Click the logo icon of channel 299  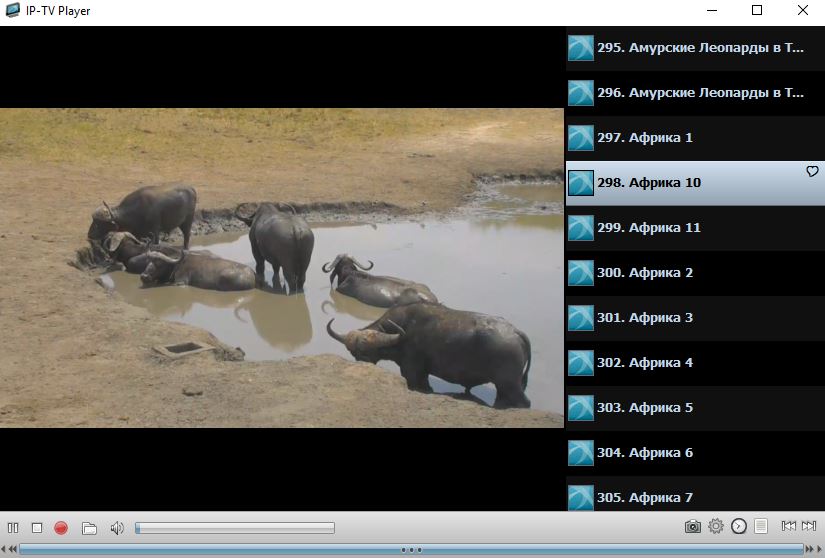(581, 228)
